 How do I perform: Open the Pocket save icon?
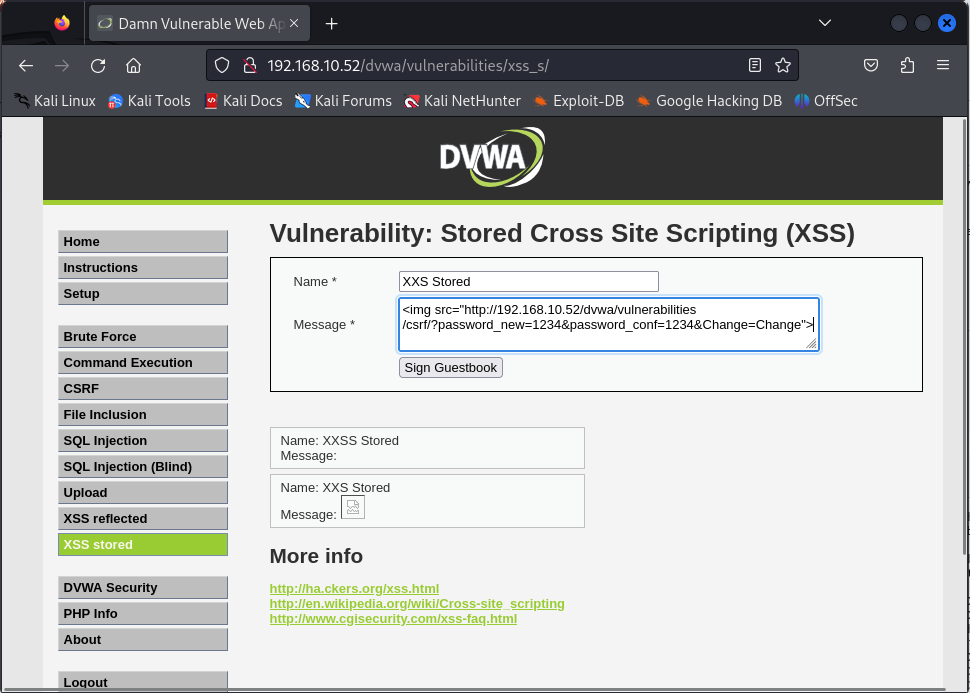click(x=871, y=66)
